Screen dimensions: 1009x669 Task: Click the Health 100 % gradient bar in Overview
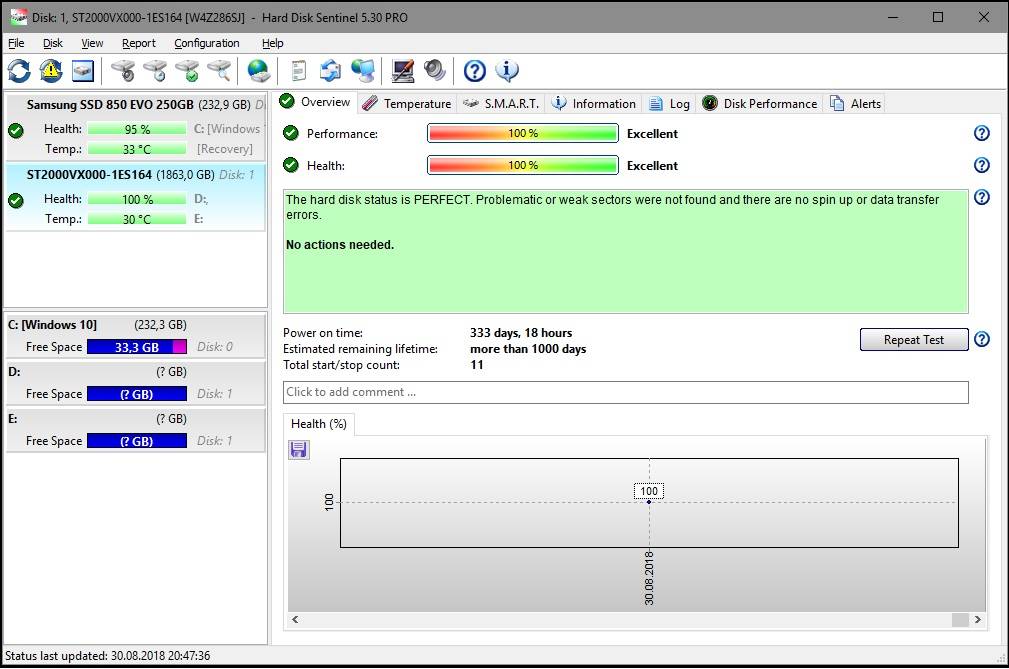coord(523,165)
